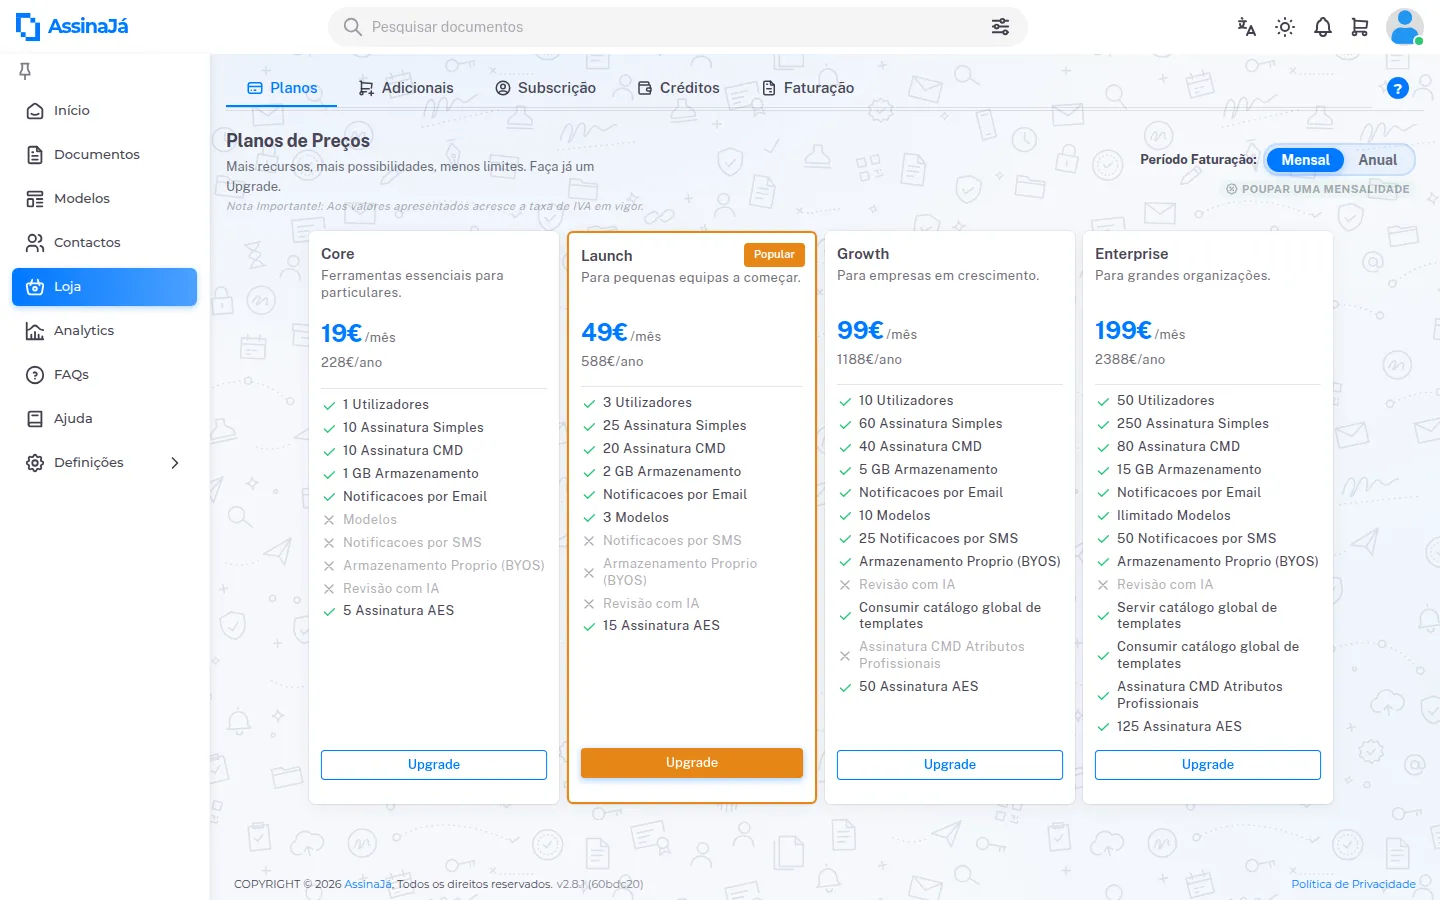Go to the Faturação tab
The height and width of the screenshot is (900, 1440).
(808, 88)
